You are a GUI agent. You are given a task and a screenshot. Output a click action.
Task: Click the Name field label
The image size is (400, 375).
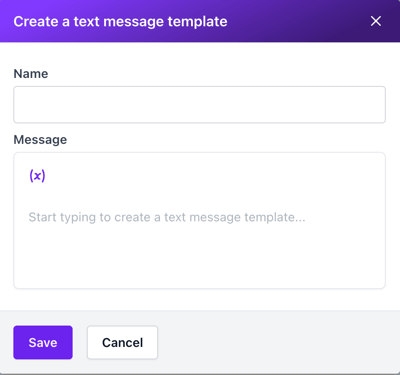click(x=31, y=74)
